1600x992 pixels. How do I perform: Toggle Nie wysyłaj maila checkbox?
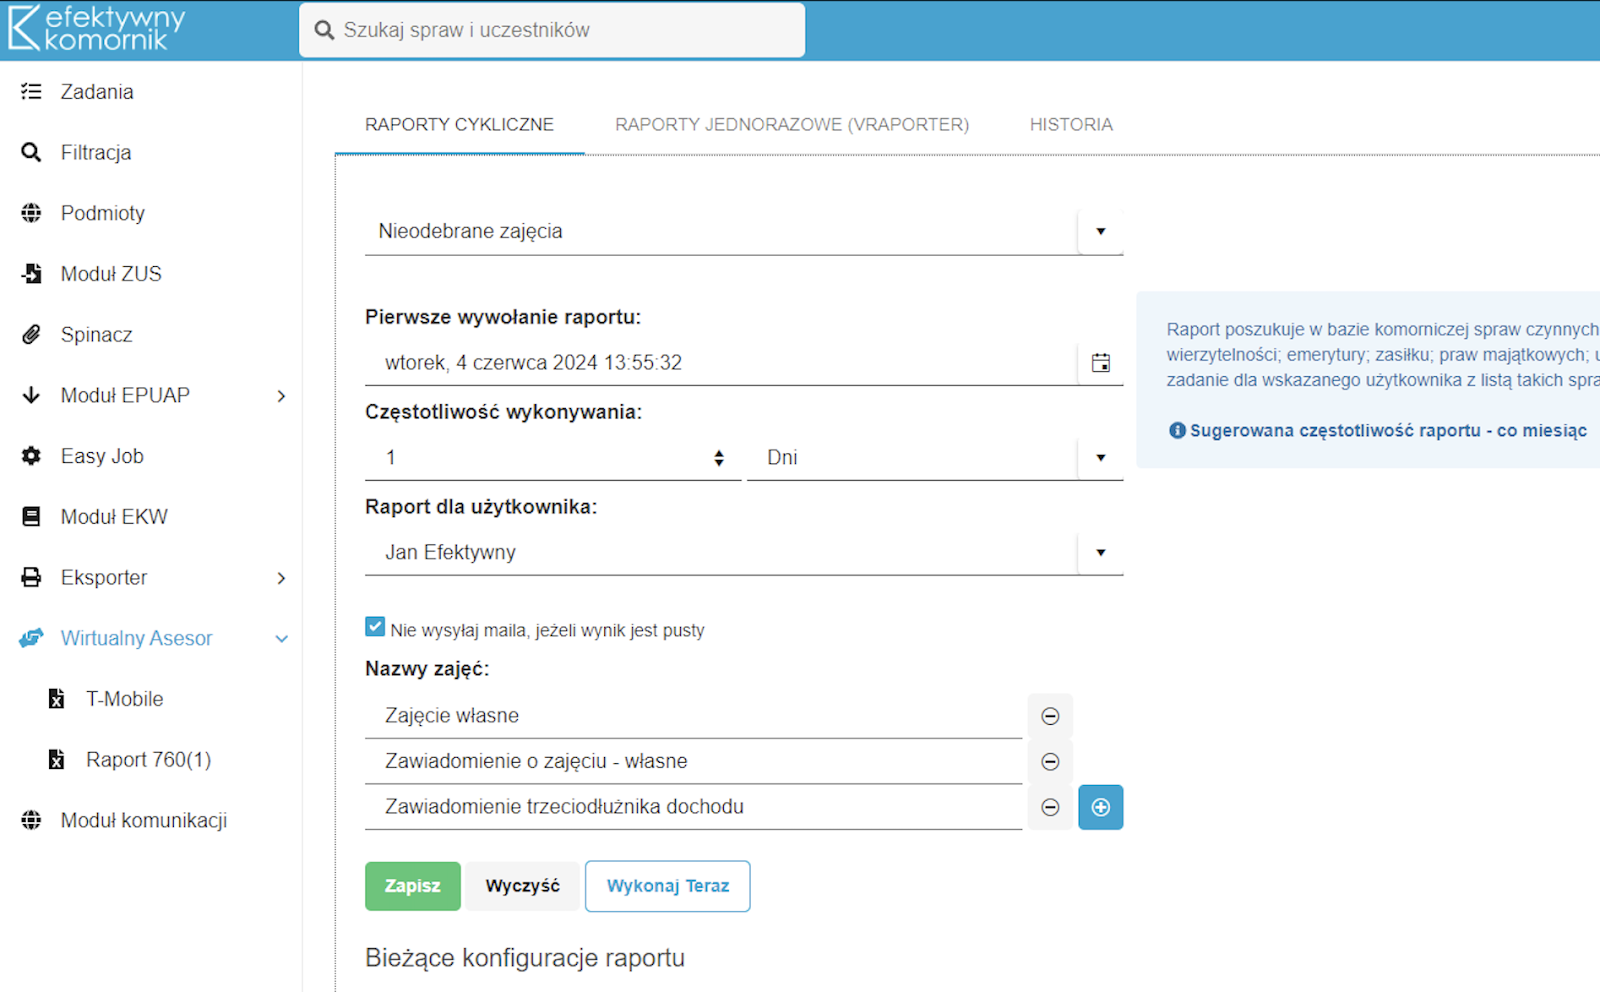point(375,627)
